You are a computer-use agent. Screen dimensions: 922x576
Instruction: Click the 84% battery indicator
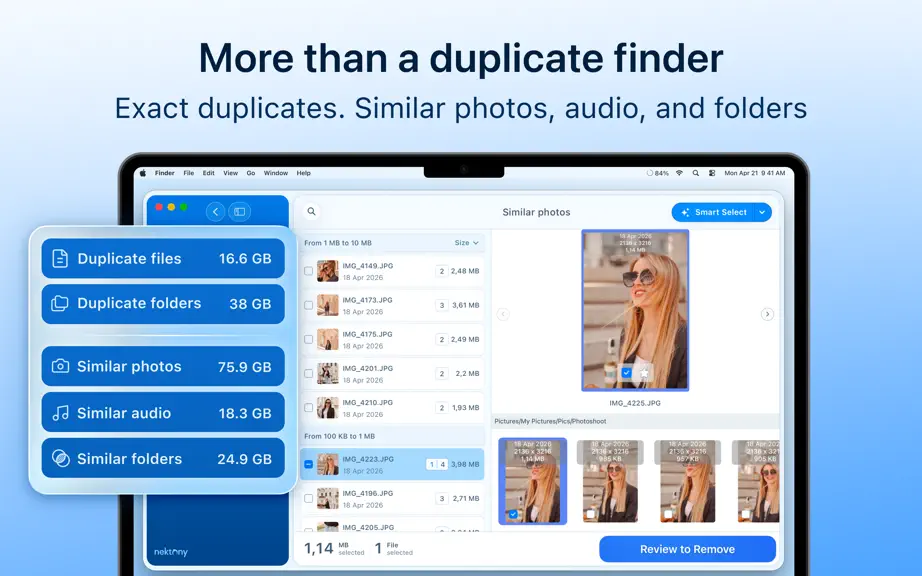(x=658, y=173)
